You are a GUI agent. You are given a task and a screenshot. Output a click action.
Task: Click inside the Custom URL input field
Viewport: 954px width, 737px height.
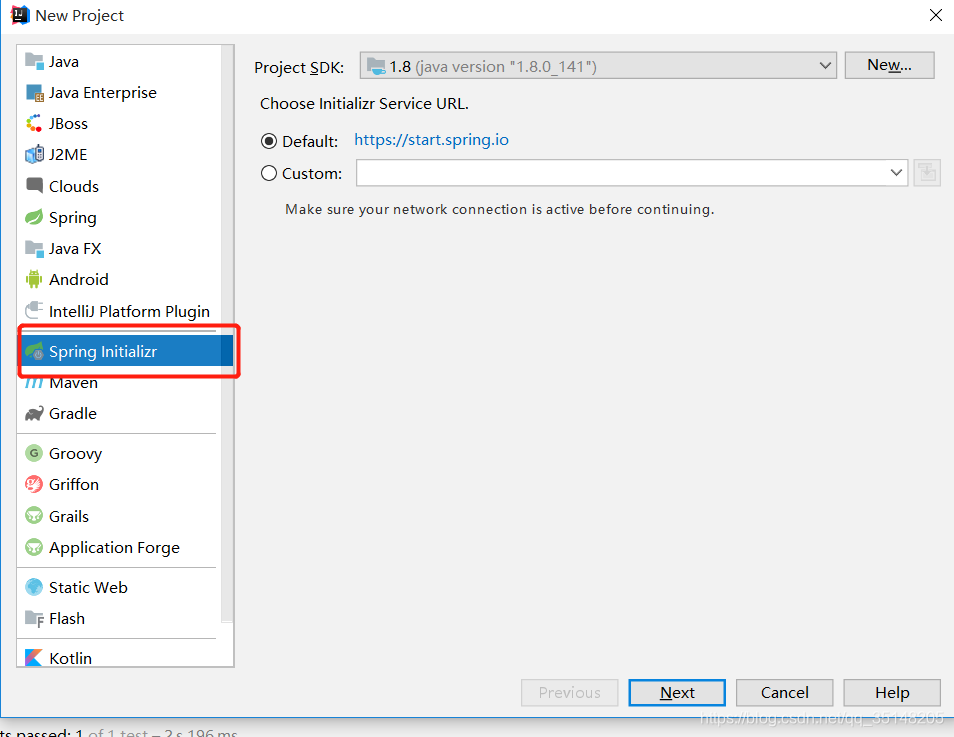[x=621, y=173]
